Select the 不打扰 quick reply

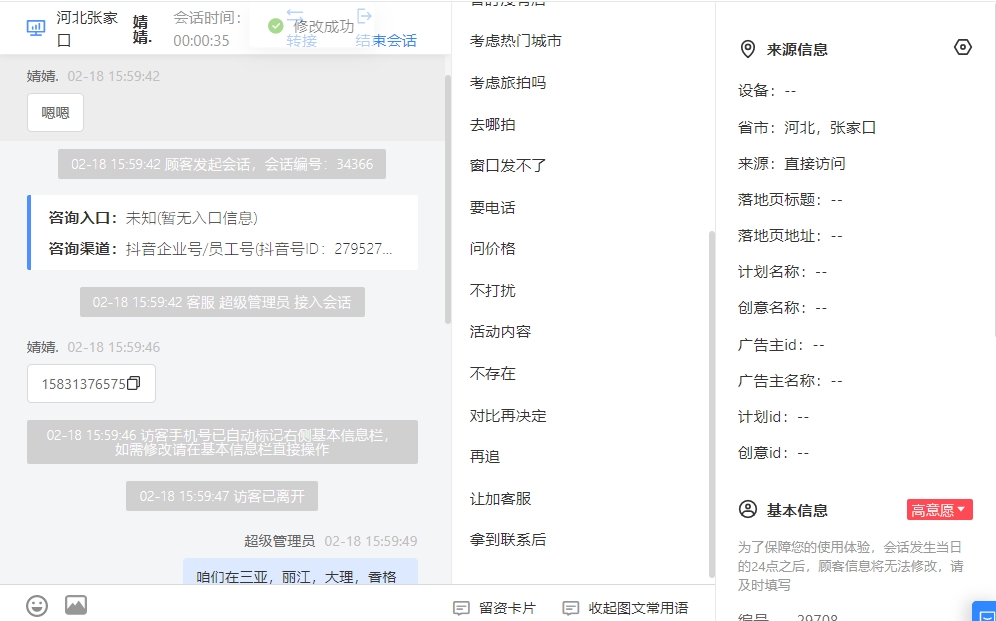[492, 291]
